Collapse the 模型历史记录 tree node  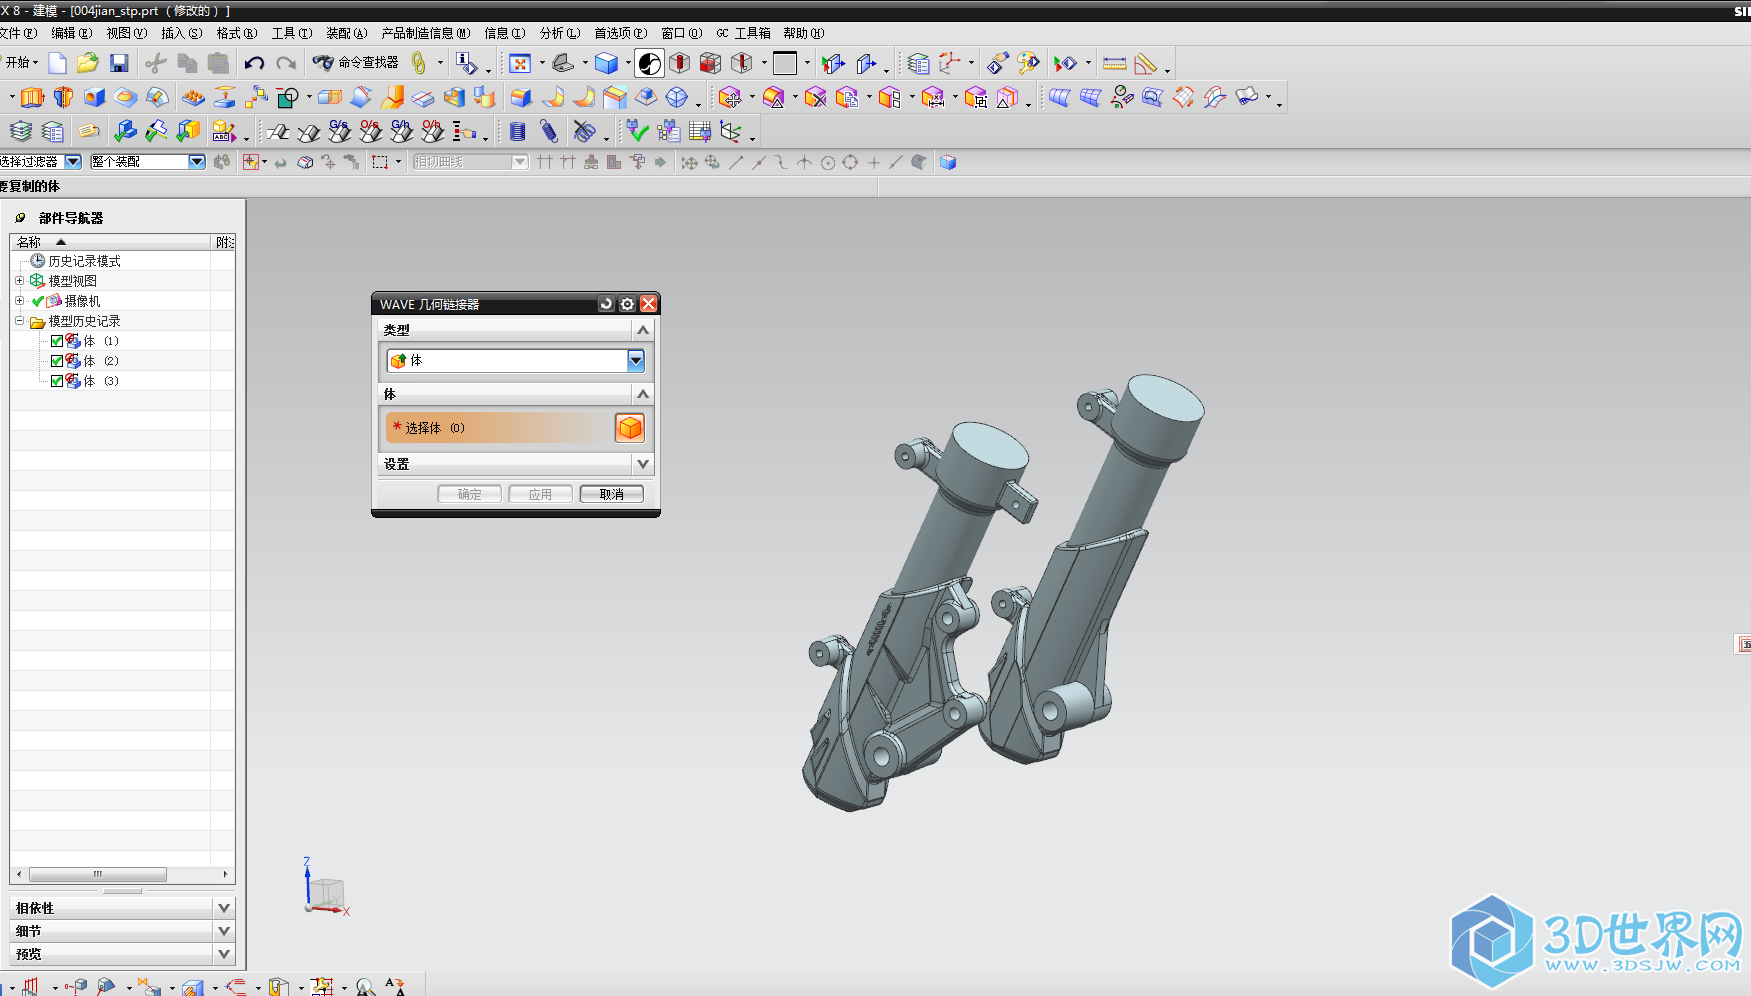pos(19,321)
